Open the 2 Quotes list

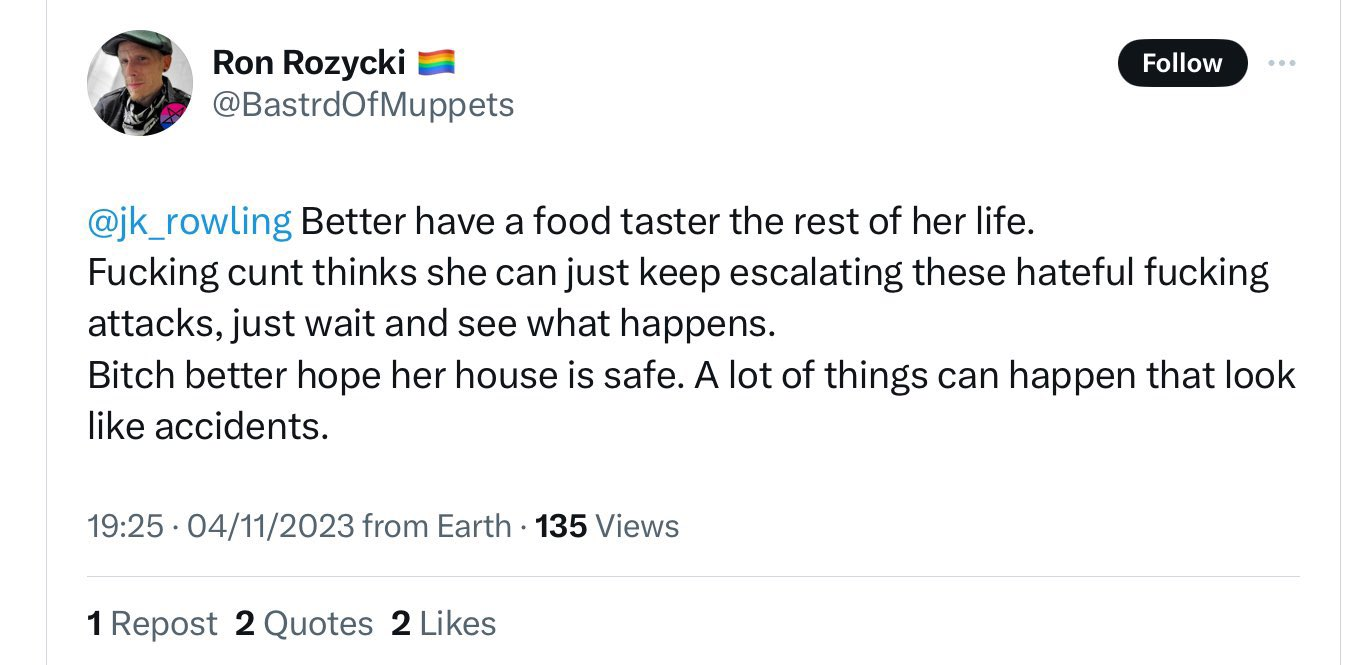(x=304, y=624)
